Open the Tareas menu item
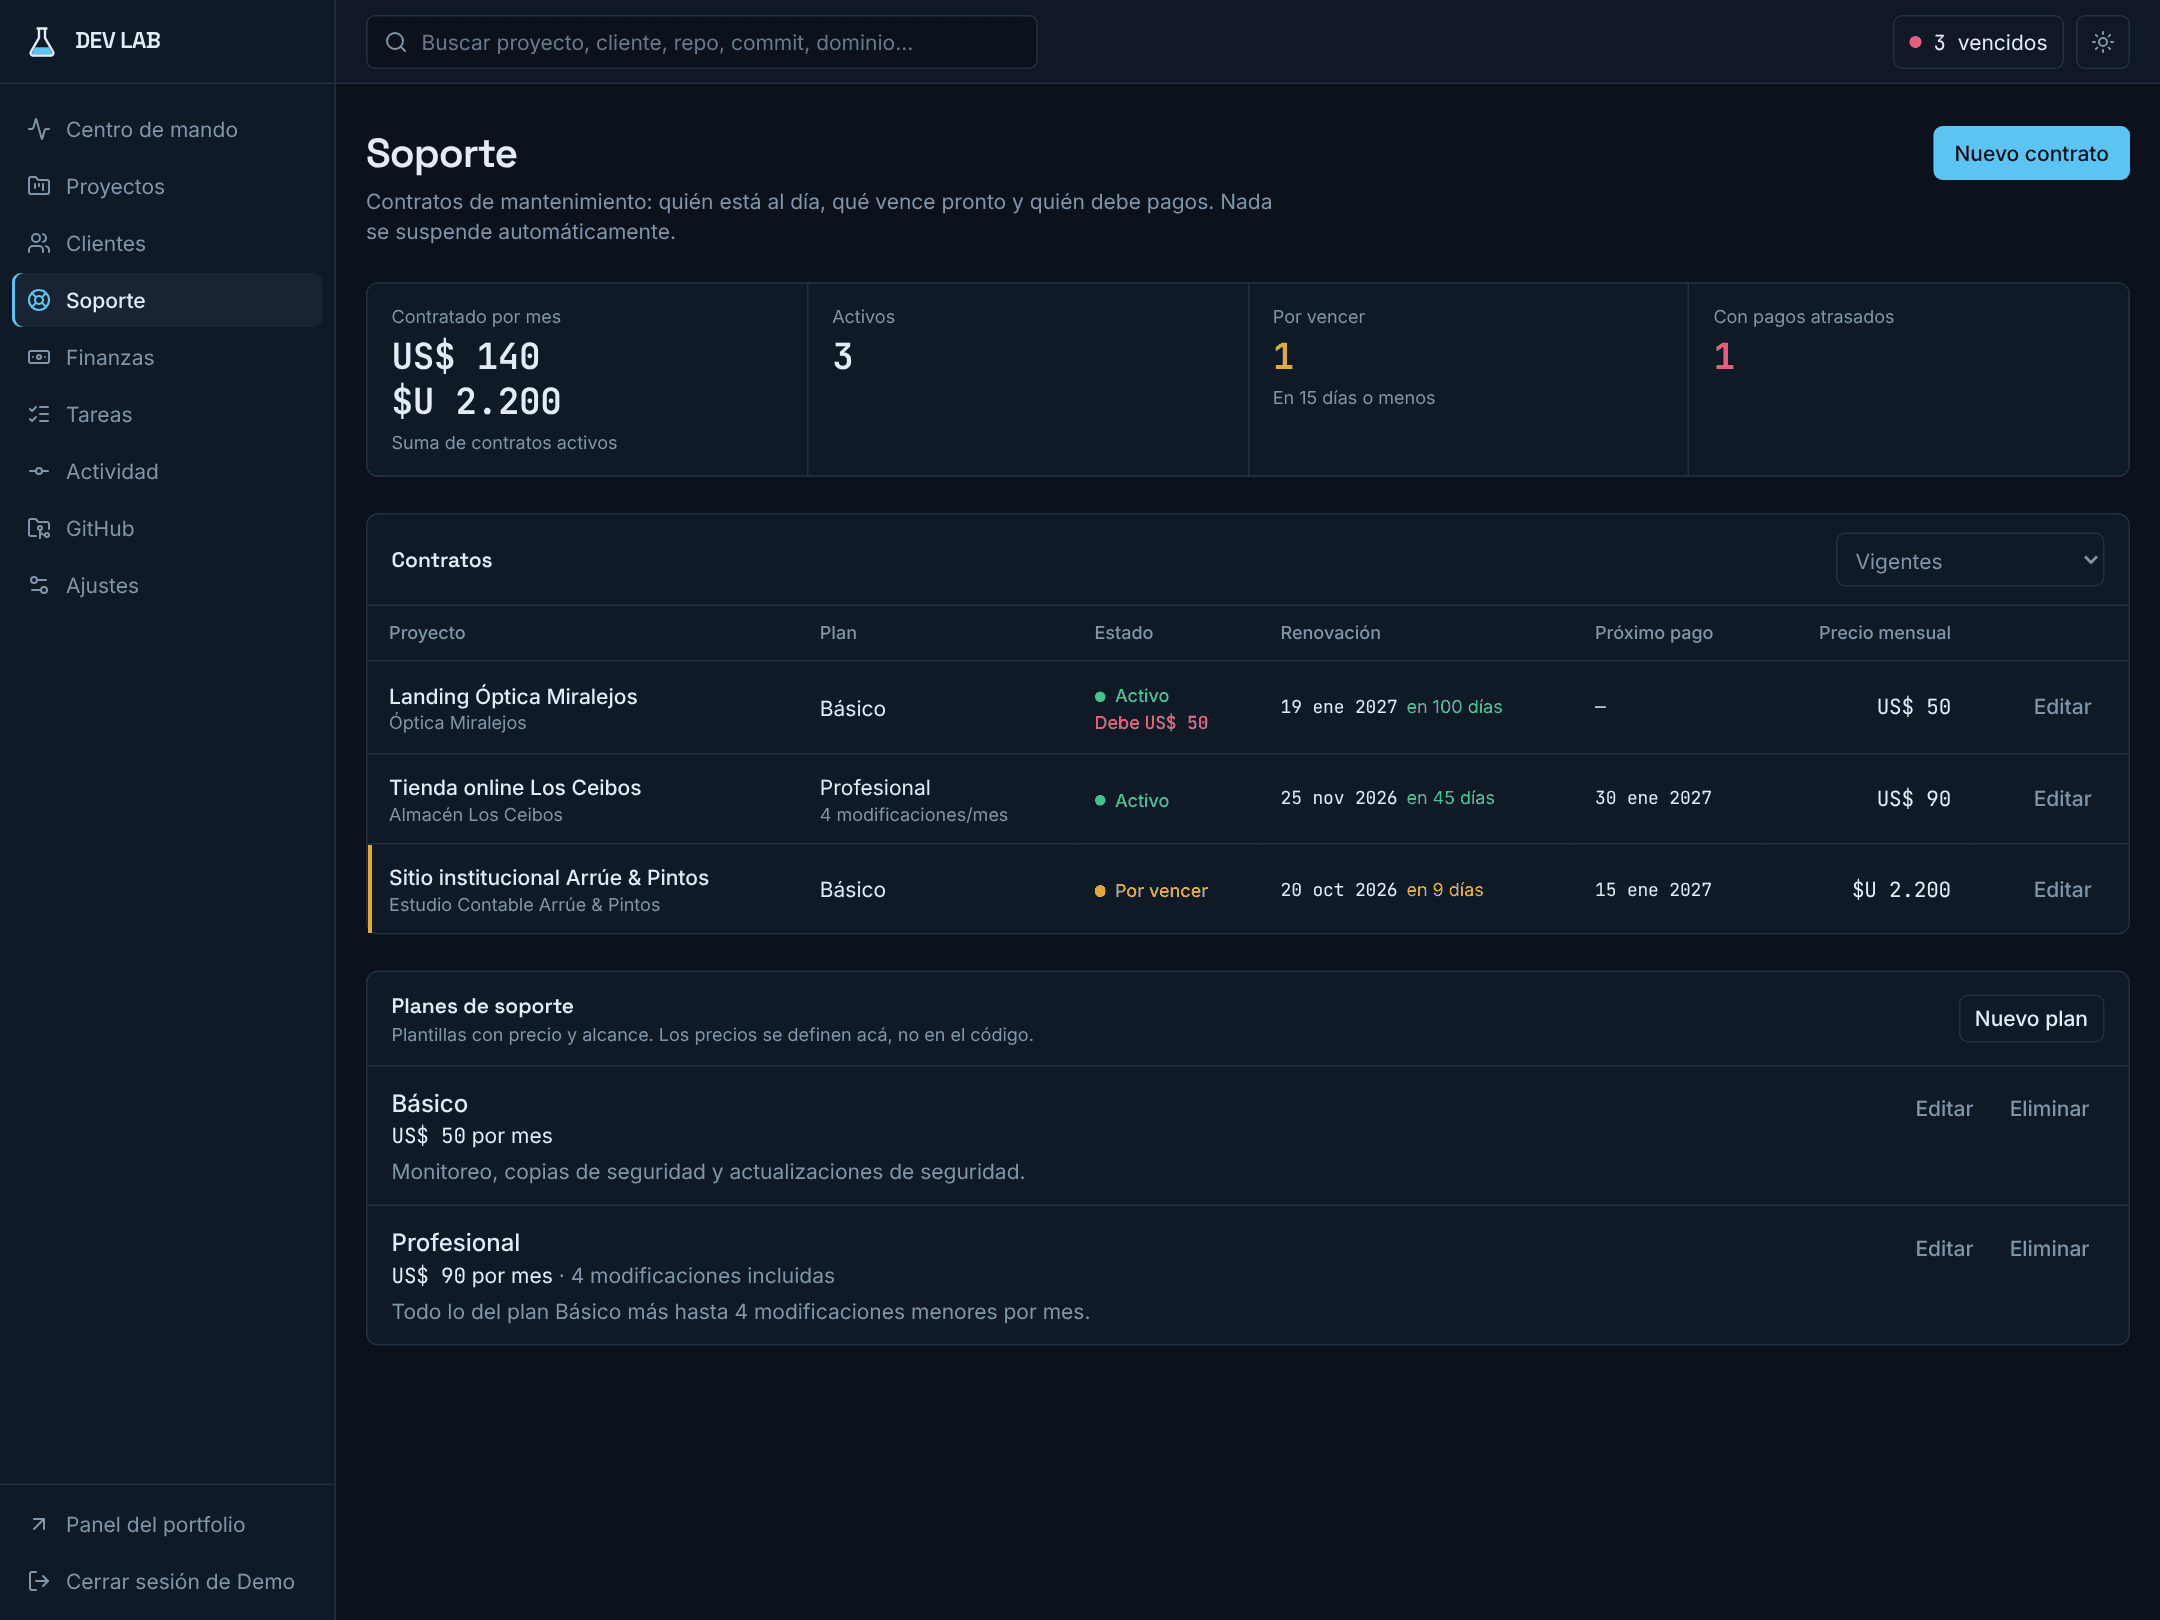Screen dimensions: 2160x1620 (167, 414)
